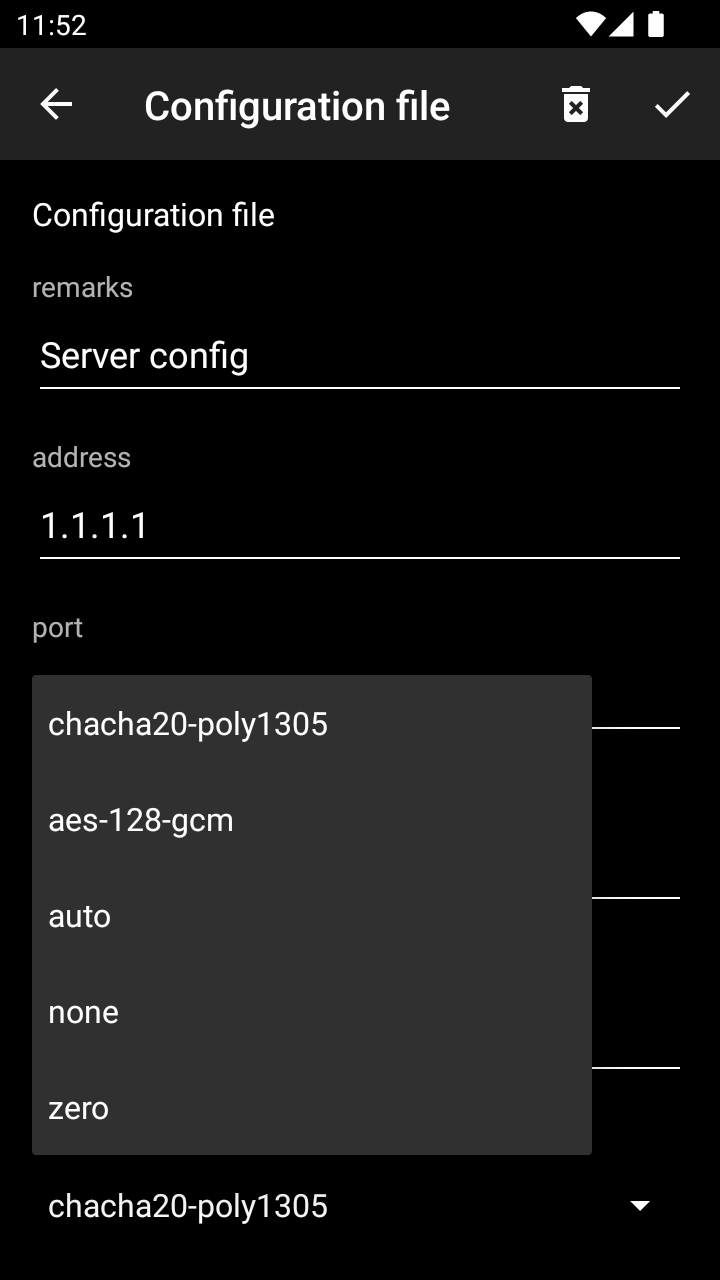Tap the Configuration file section heading
This screenshot has height=1280, width=720.
[x=153, y=215]
